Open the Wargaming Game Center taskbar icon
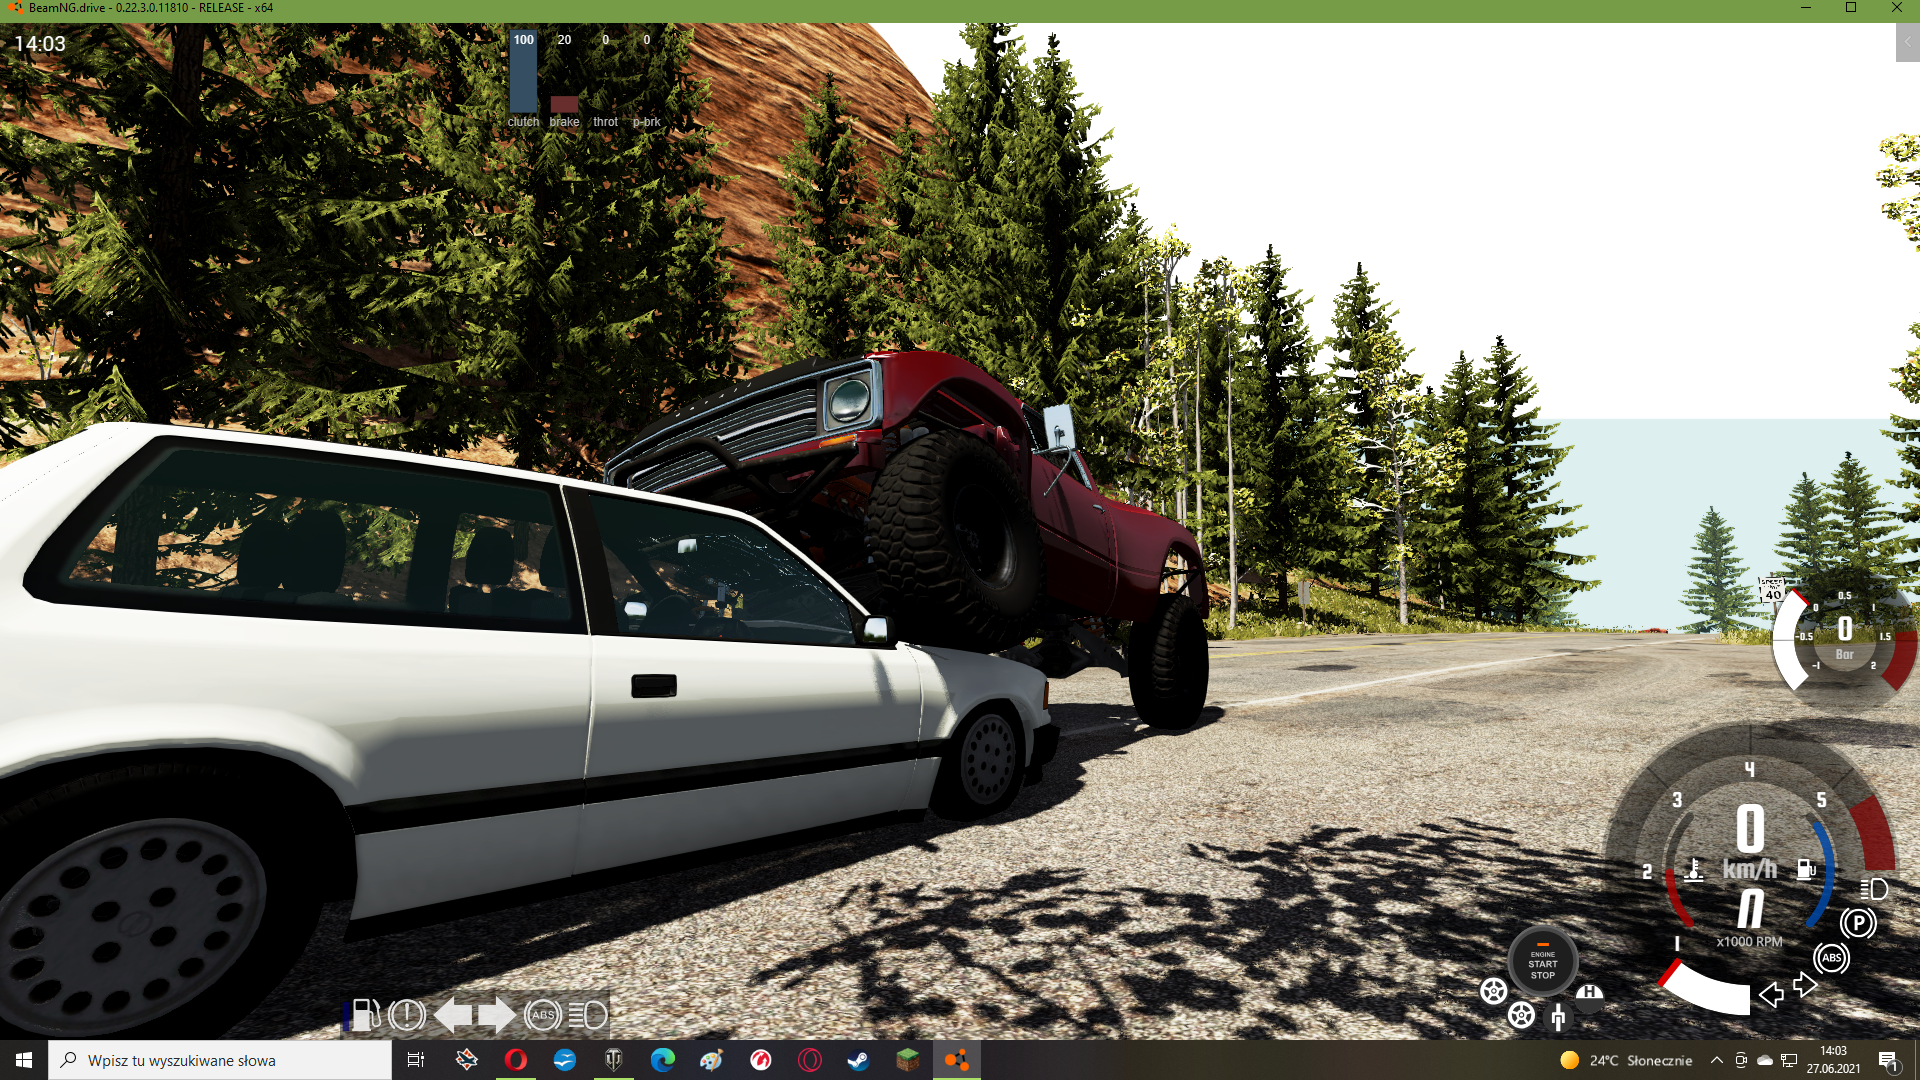1920x1080 pixels. click(761, 1060)
